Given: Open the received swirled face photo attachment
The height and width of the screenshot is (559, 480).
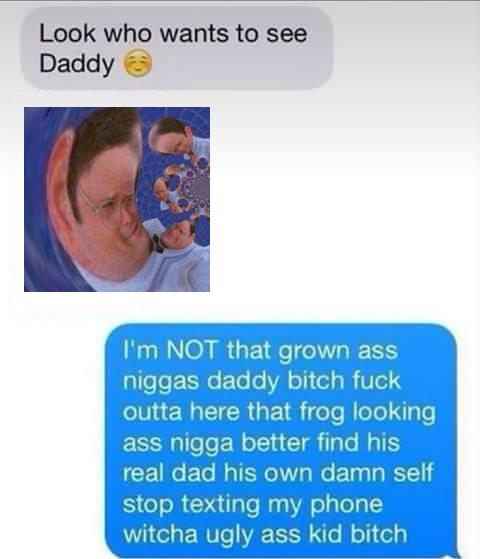Looking at the screenshot, I should coord(117,199).
